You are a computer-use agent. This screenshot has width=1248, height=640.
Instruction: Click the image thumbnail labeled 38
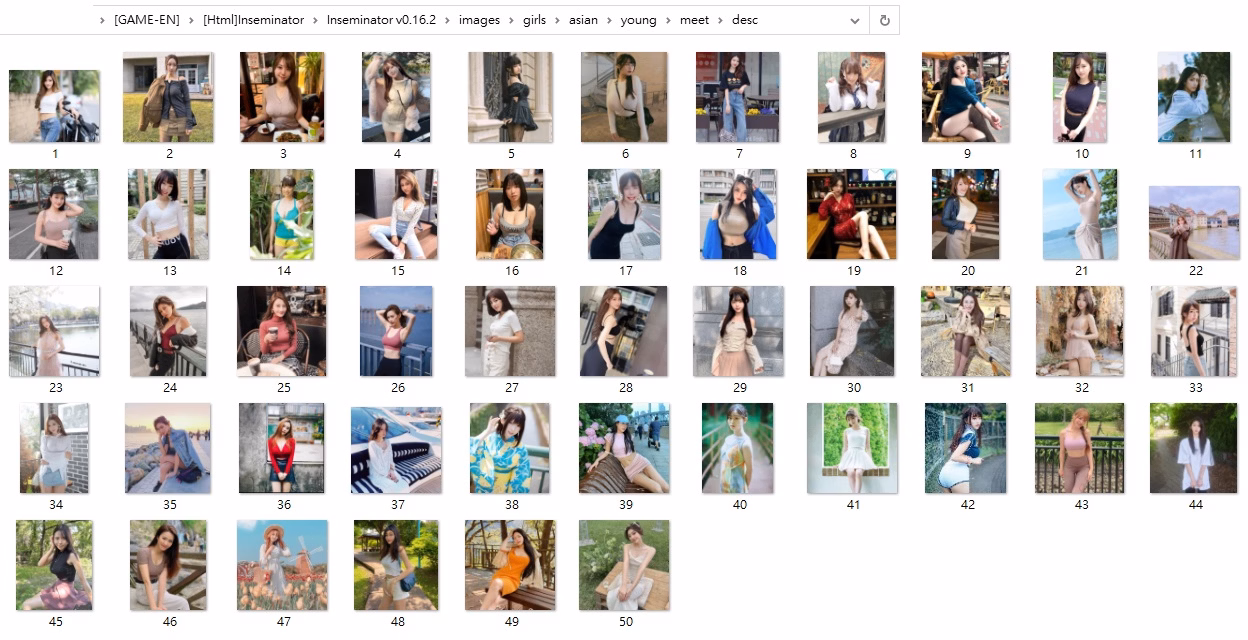[x=510, y=448]
